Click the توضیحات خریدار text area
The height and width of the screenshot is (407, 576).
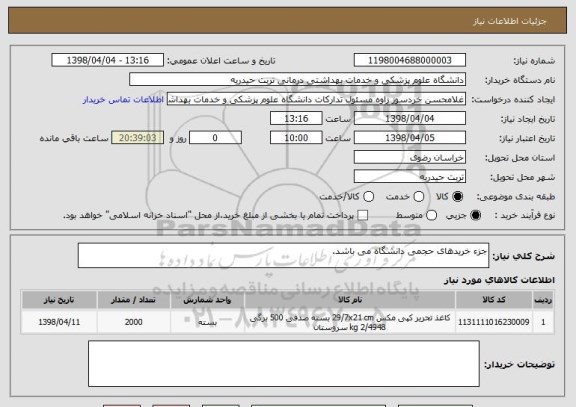[x=284, y=364]
